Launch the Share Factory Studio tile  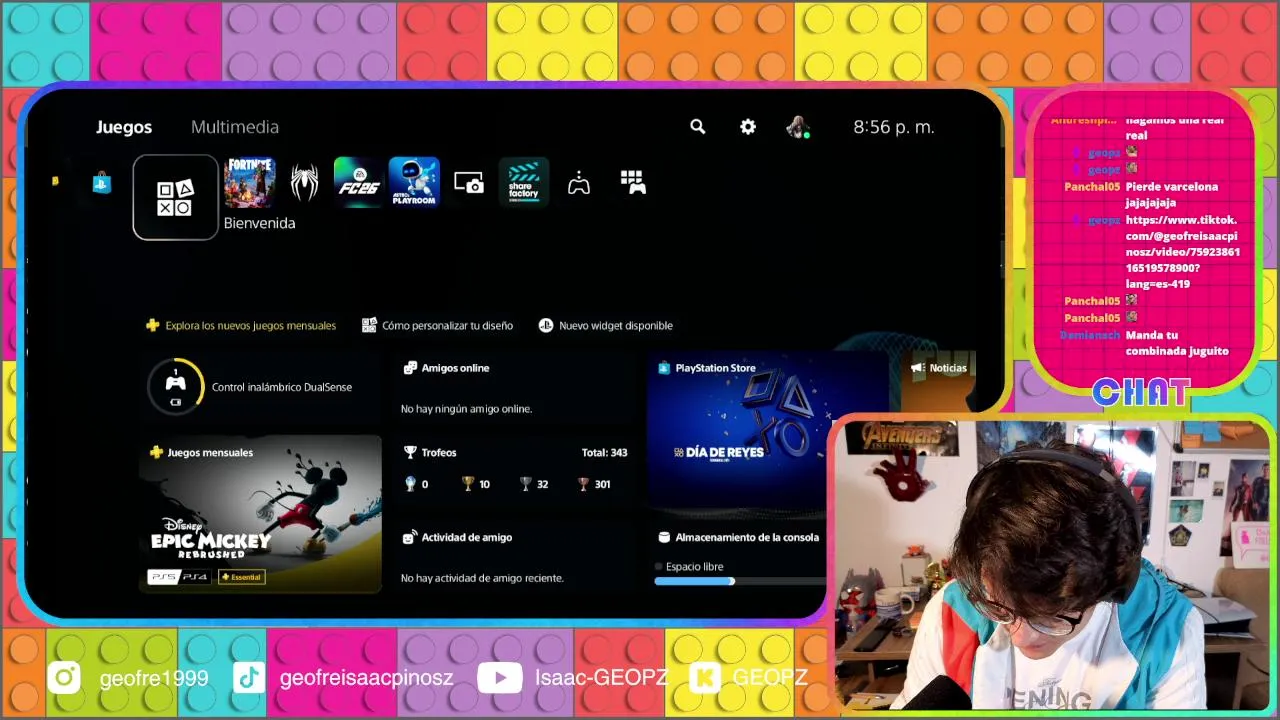click(x=524, y=183)
